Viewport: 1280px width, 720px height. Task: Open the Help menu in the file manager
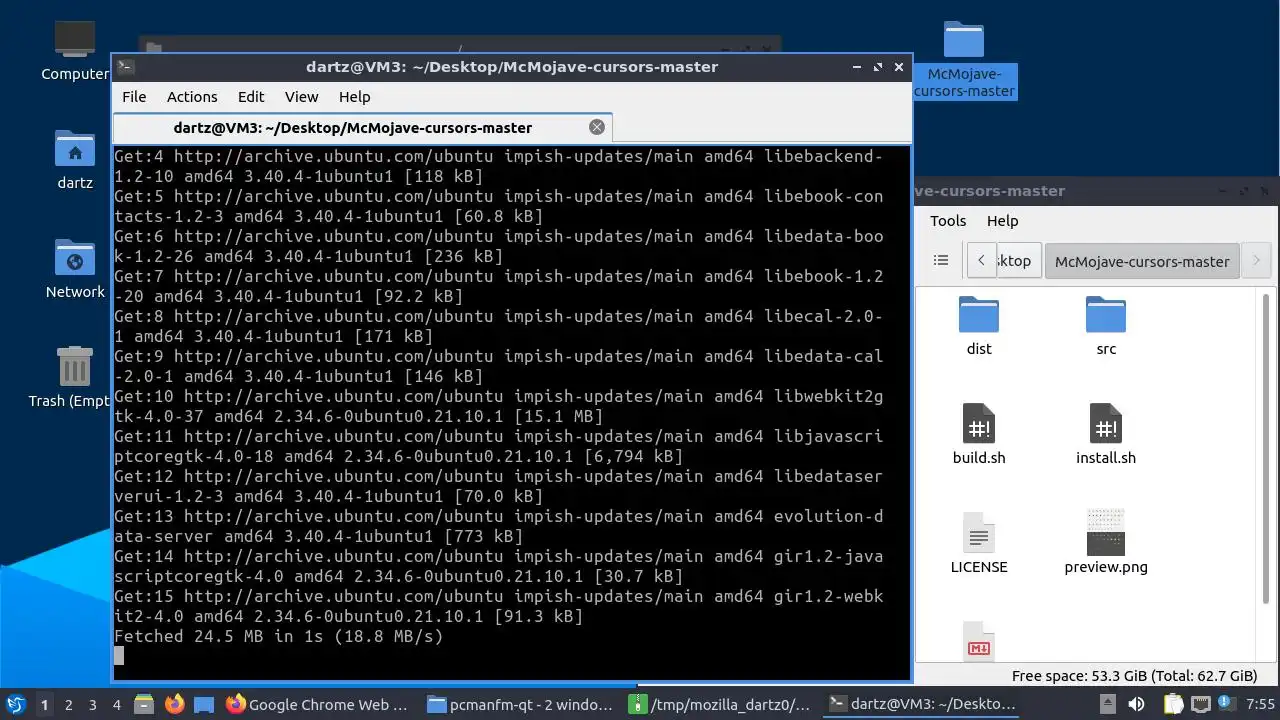click(x=1002, y=221)
